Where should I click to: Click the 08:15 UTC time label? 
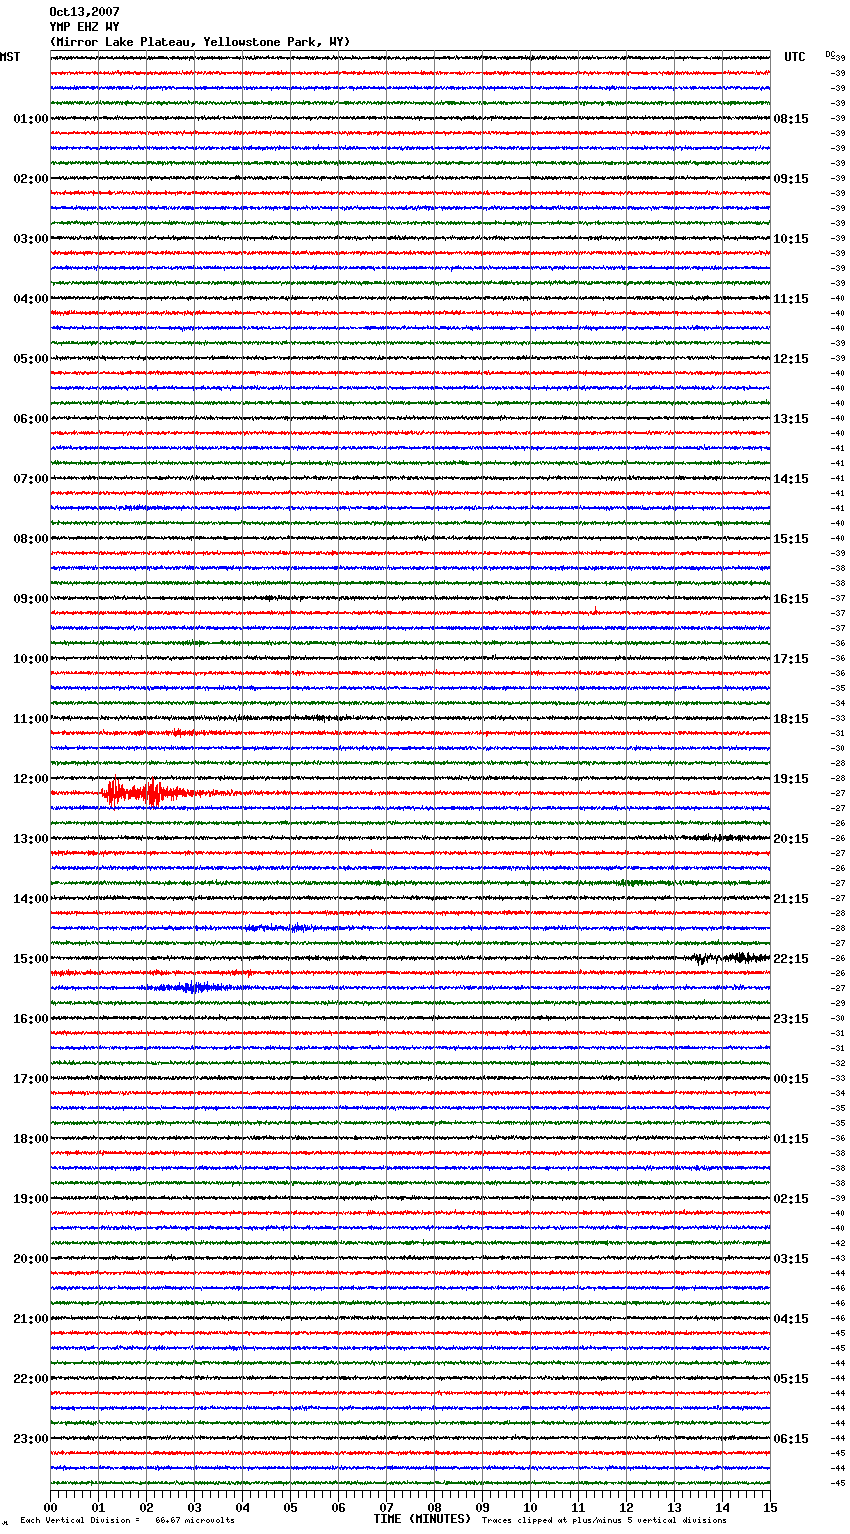(x=791, y=119)
